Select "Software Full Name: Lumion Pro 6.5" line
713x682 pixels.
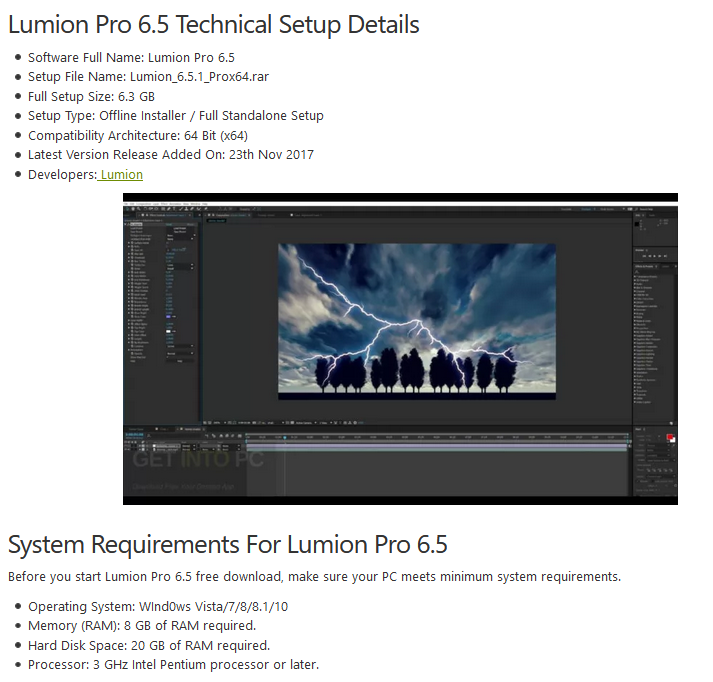[x=131, y=58]
